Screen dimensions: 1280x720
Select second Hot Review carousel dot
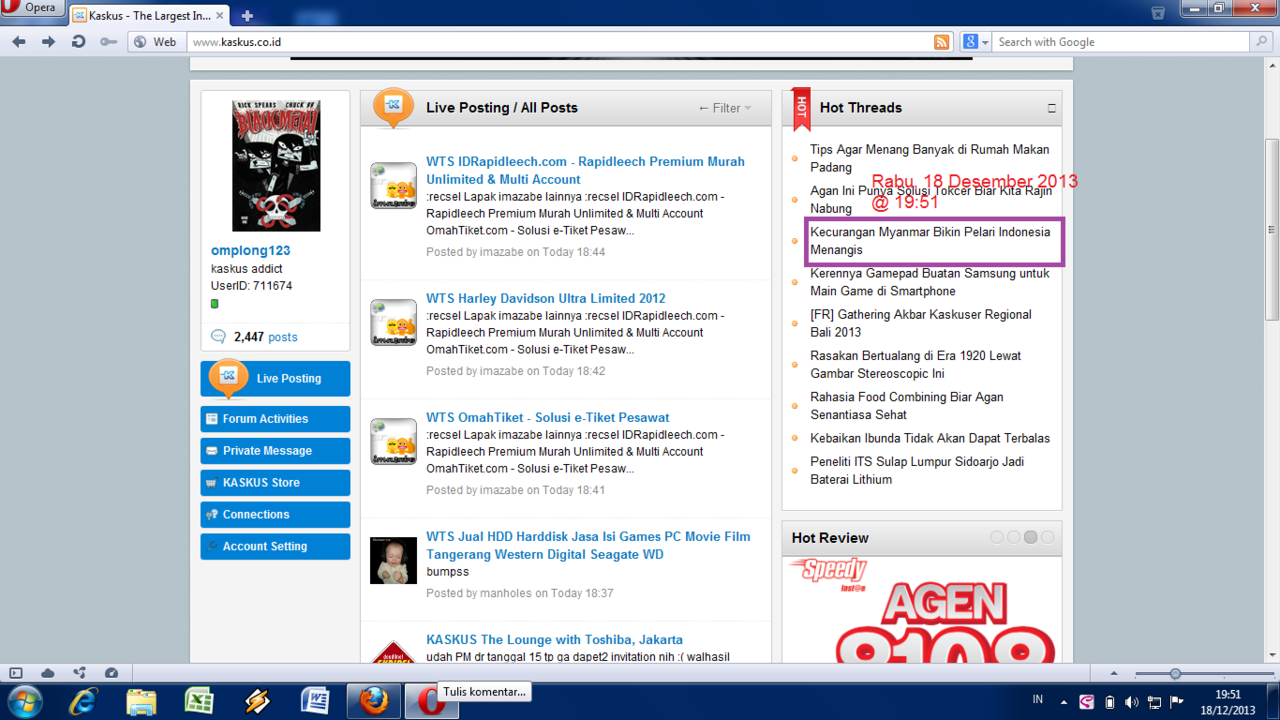(x=1014, y=537)
